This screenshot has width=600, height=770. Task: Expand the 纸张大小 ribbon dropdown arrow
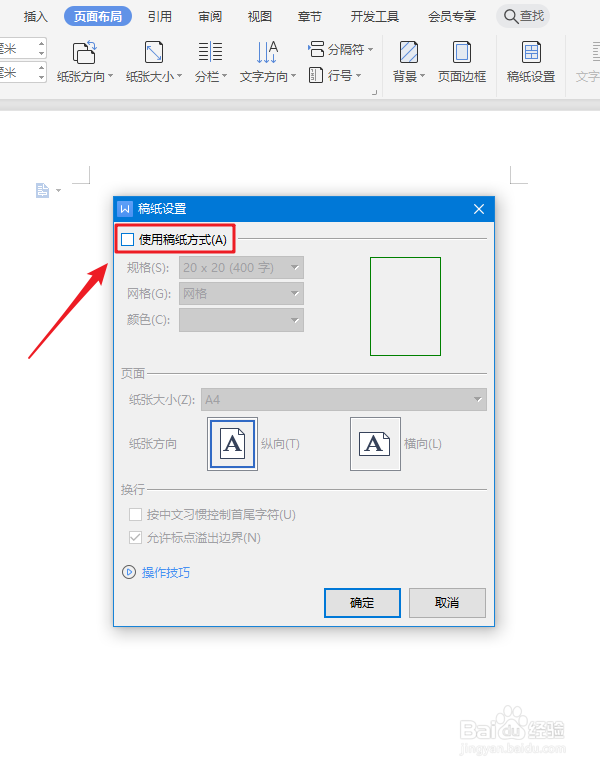click(x=179, y=76)
